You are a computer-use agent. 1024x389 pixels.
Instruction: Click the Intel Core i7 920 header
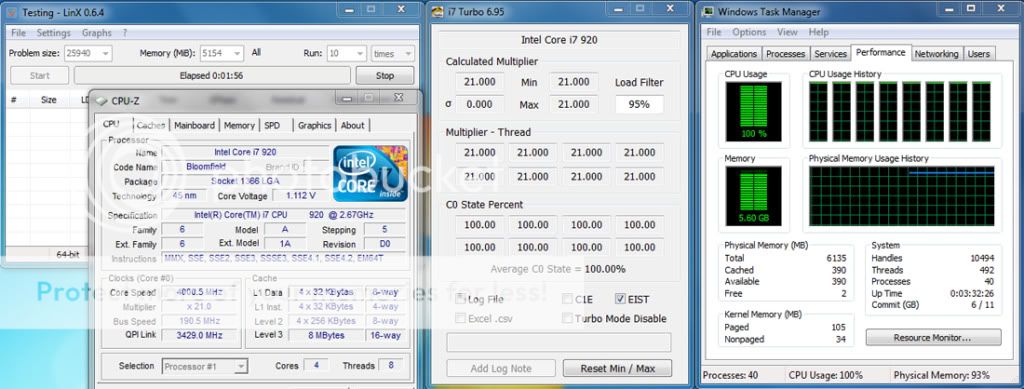point(559,40)
